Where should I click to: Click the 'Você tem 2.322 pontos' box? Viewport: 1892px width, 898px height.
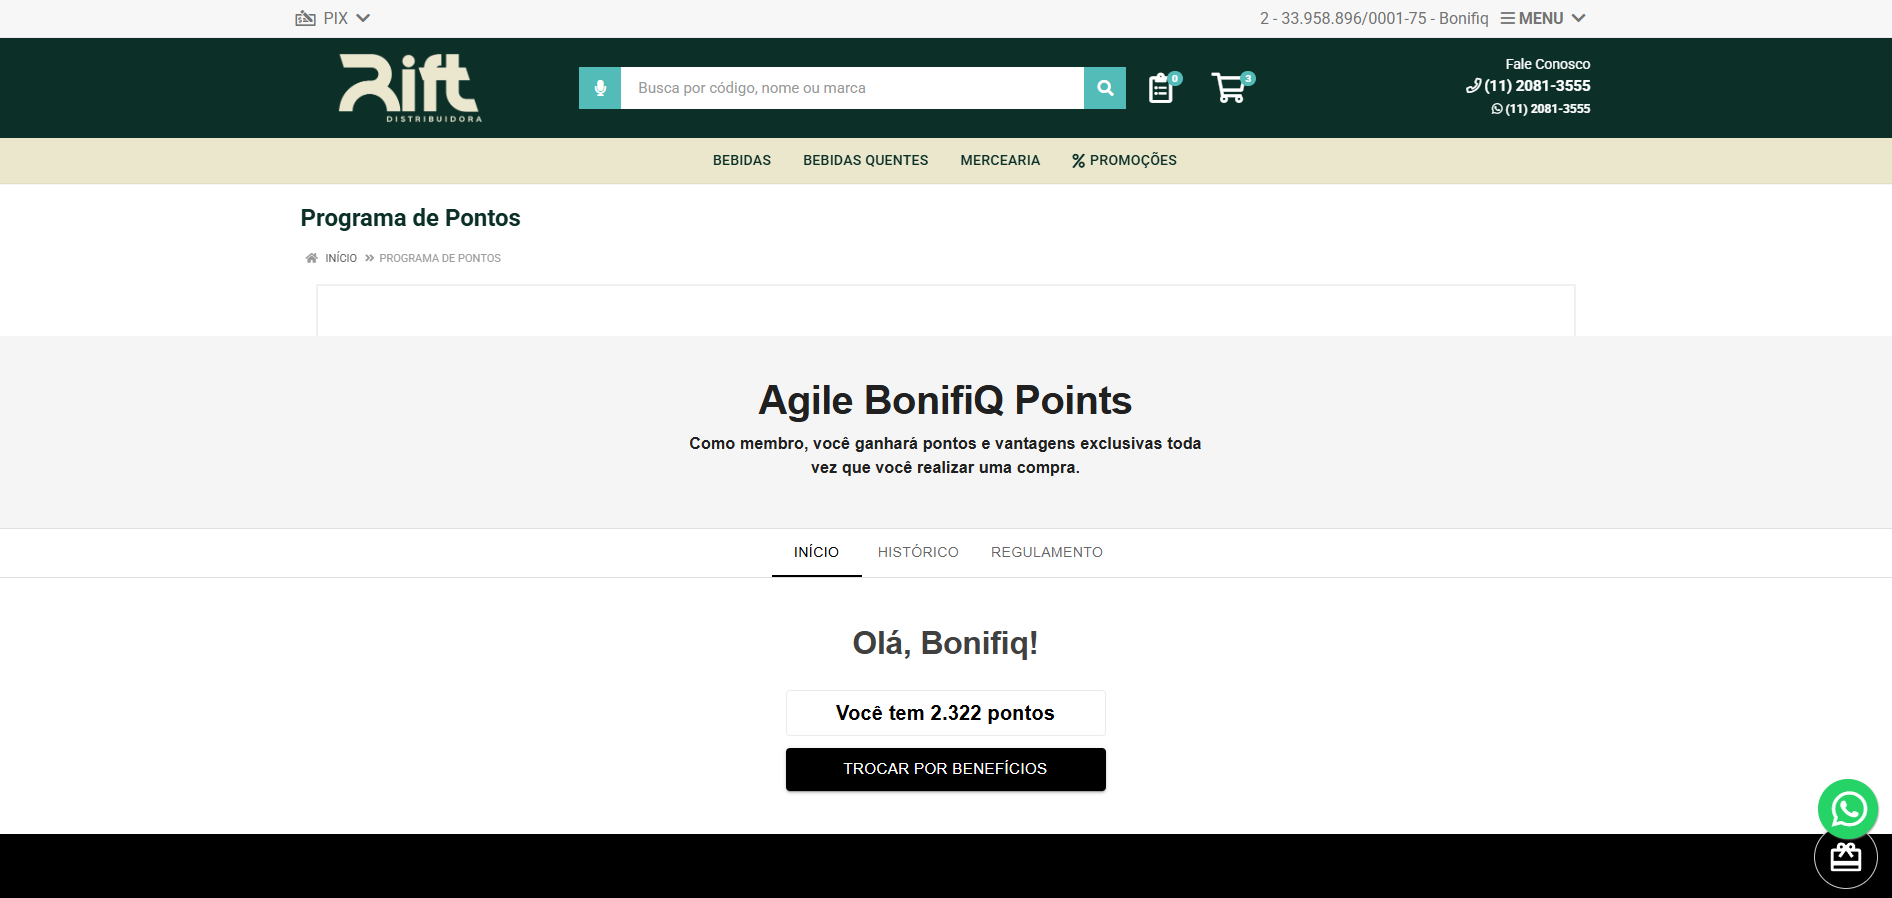coord(945,713)
